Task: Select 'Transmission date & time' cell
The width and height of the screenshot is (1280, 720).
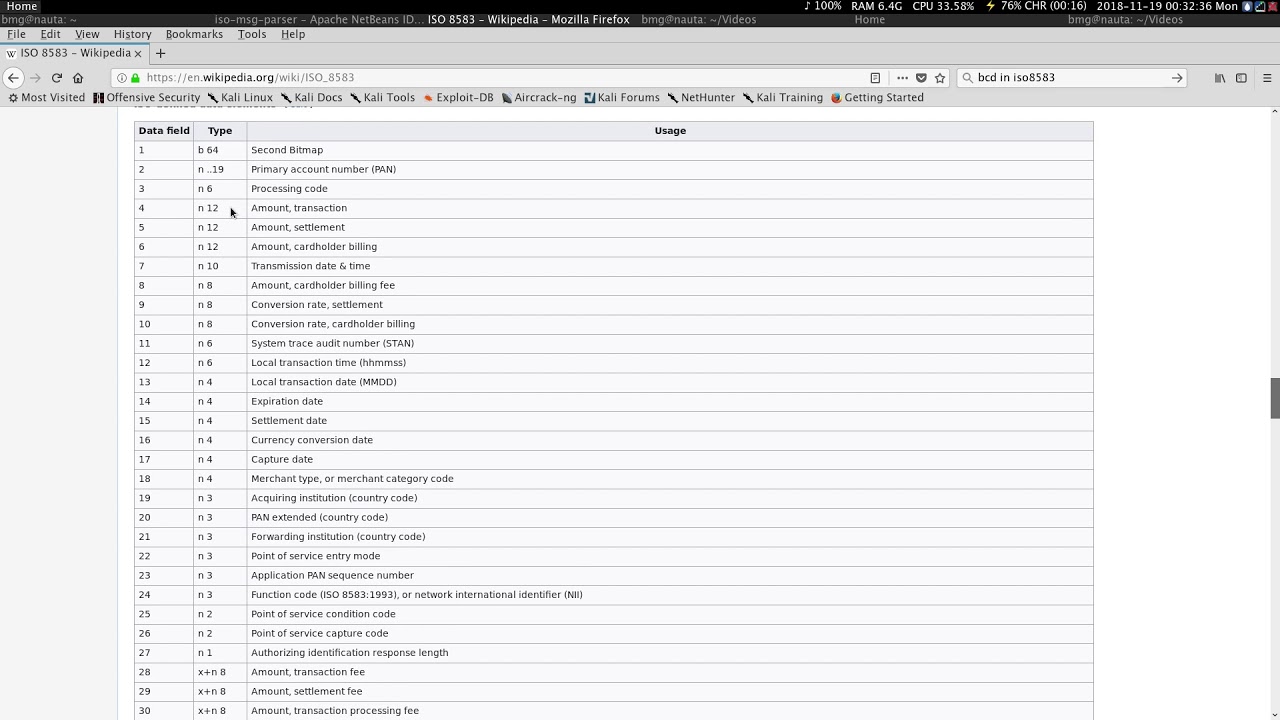Action: pos(670,266)
